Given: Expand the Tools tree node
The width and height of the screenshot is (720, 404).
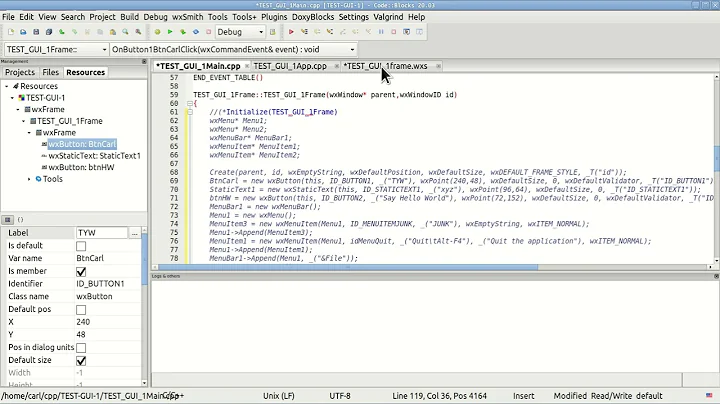Looking at the screenshot, I should click(29, 179).
